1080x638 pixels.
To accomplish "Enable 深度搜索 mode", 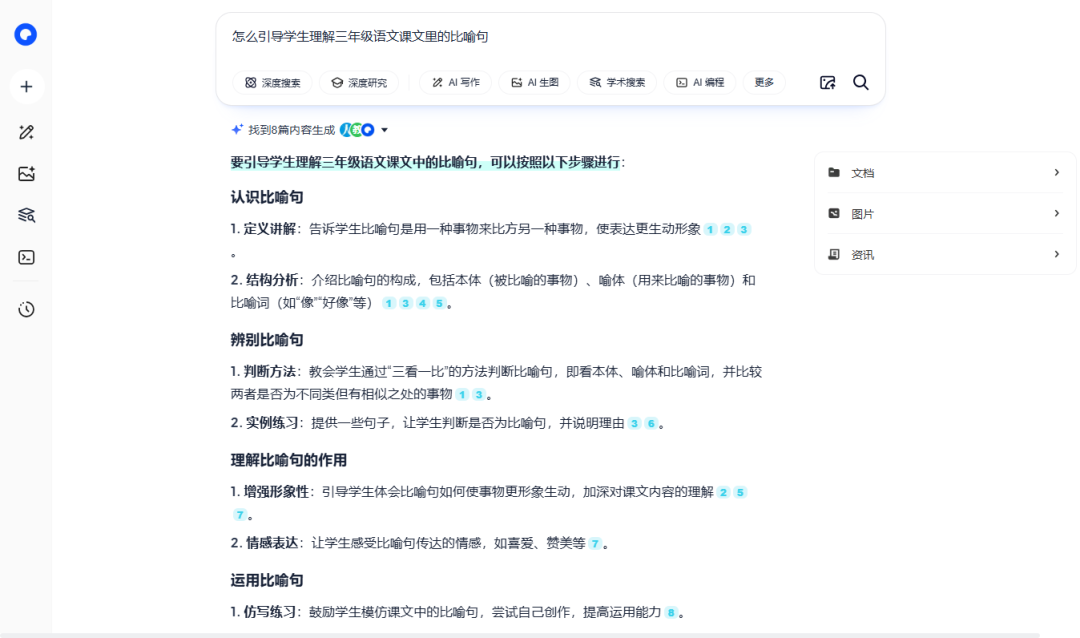I will pyautogui.click(x=271, y=83).
